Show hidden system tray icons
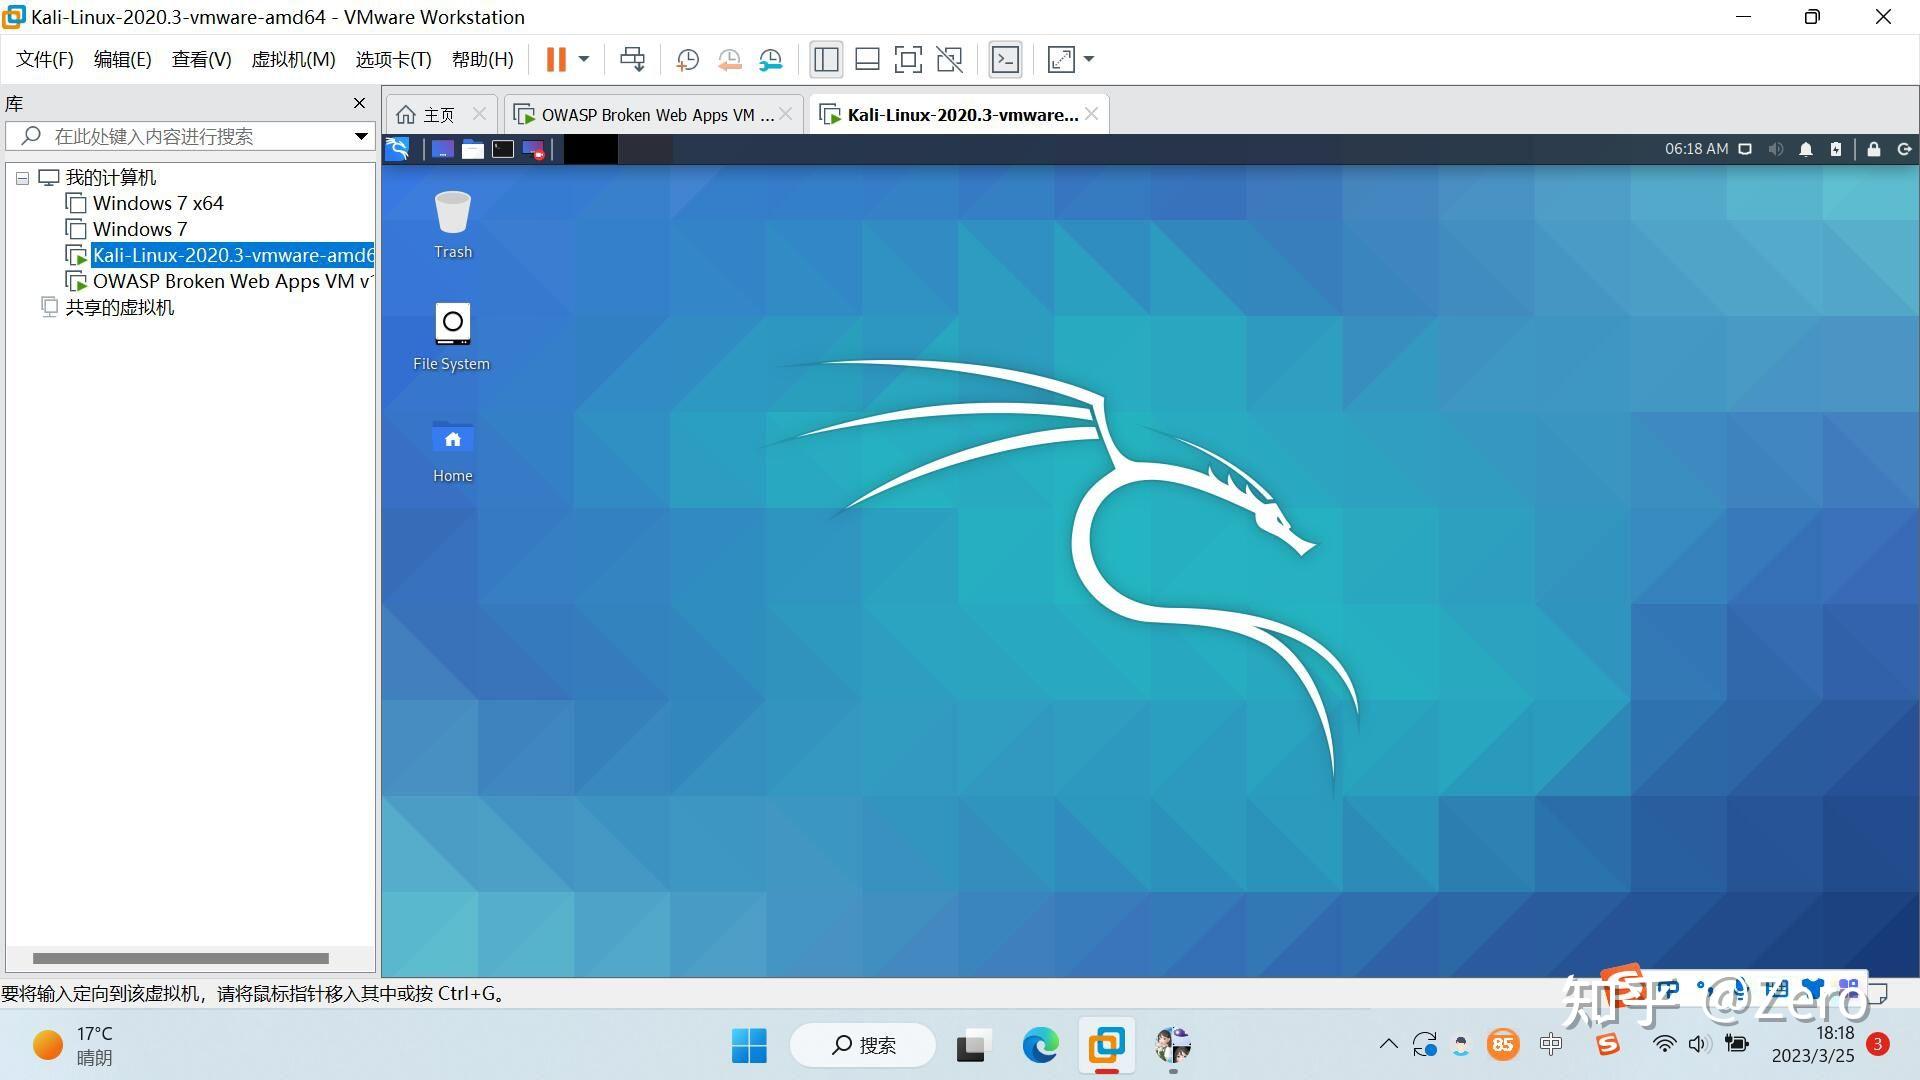Viewport: 1920px width, 1080px height. (1388, 1045)
